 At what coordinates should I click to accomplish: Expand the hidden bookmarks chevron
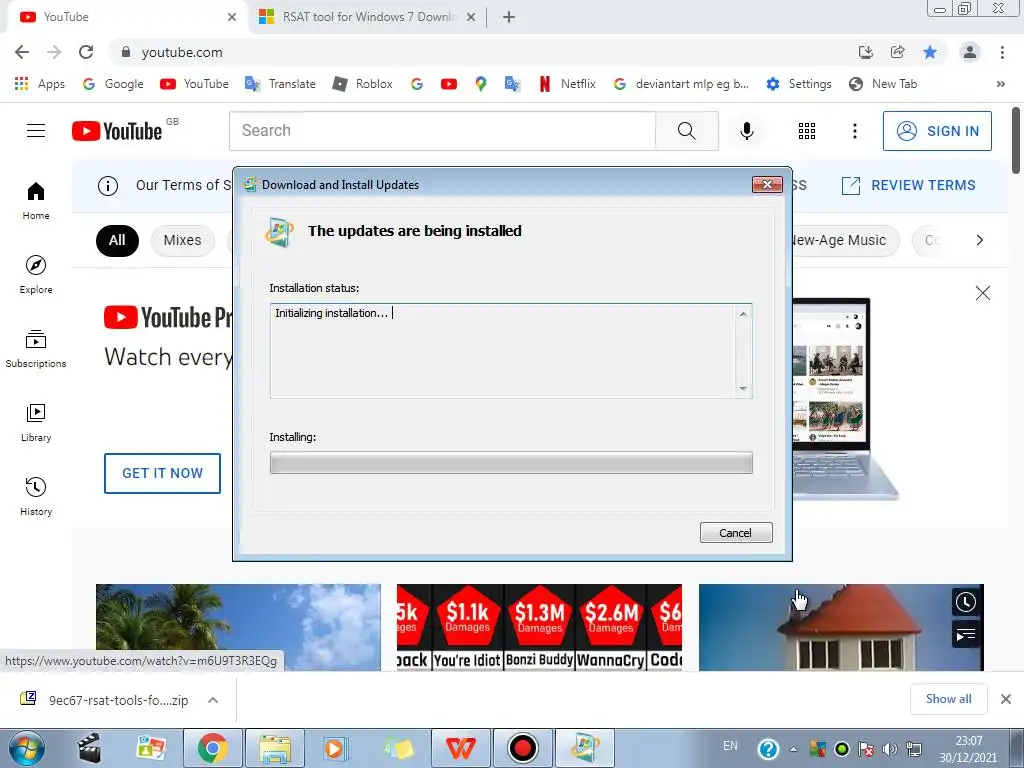(1000, 84)
